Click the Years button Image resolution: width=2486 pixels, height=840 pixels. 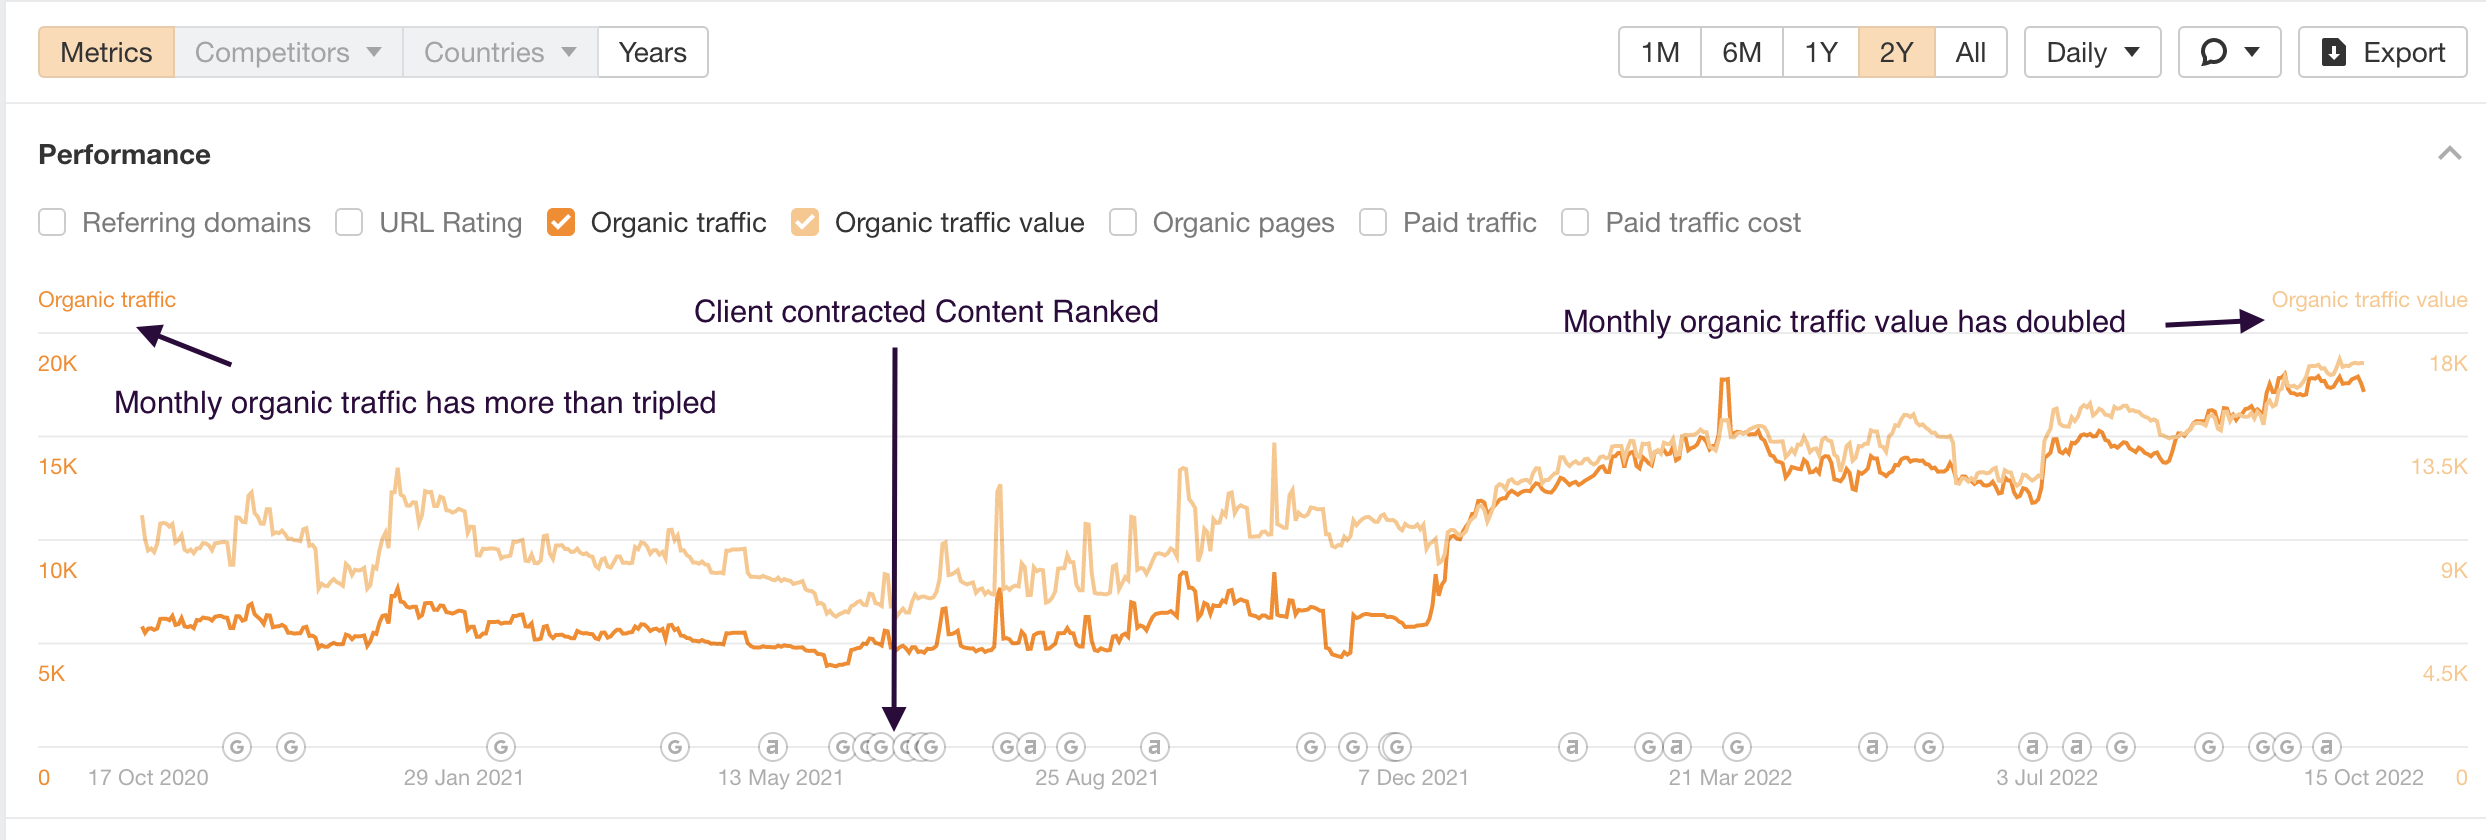[652, 51]
